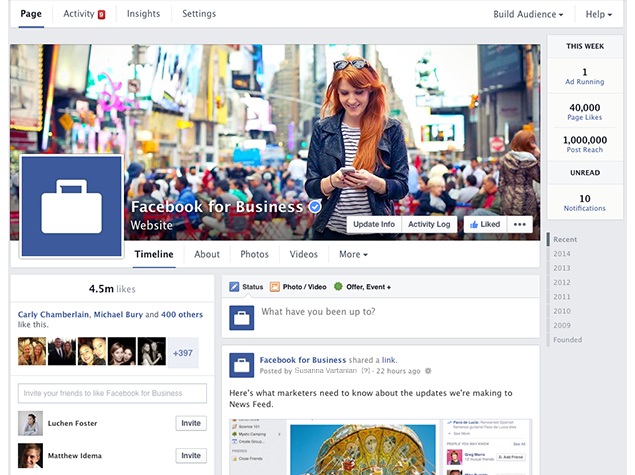Click Luchen Foster's profile photo
Viewport: 635px width, 475px height.
point(30,423)
